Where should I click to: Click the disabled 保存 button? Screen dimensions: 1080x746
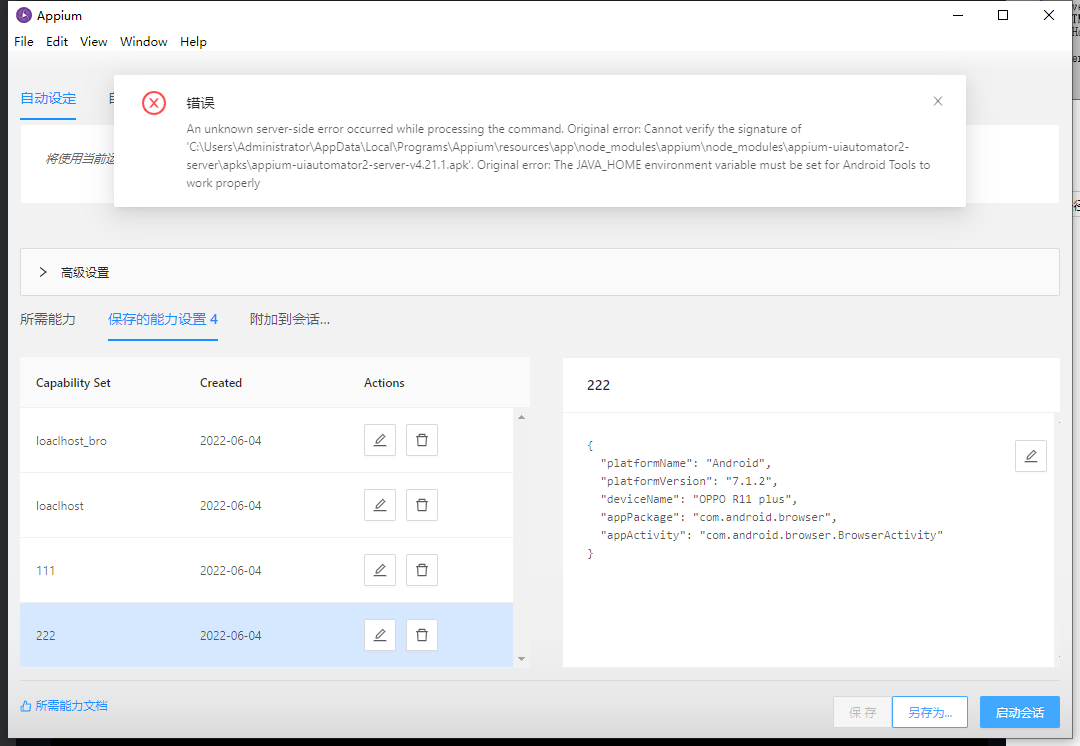tap(862, 712)
